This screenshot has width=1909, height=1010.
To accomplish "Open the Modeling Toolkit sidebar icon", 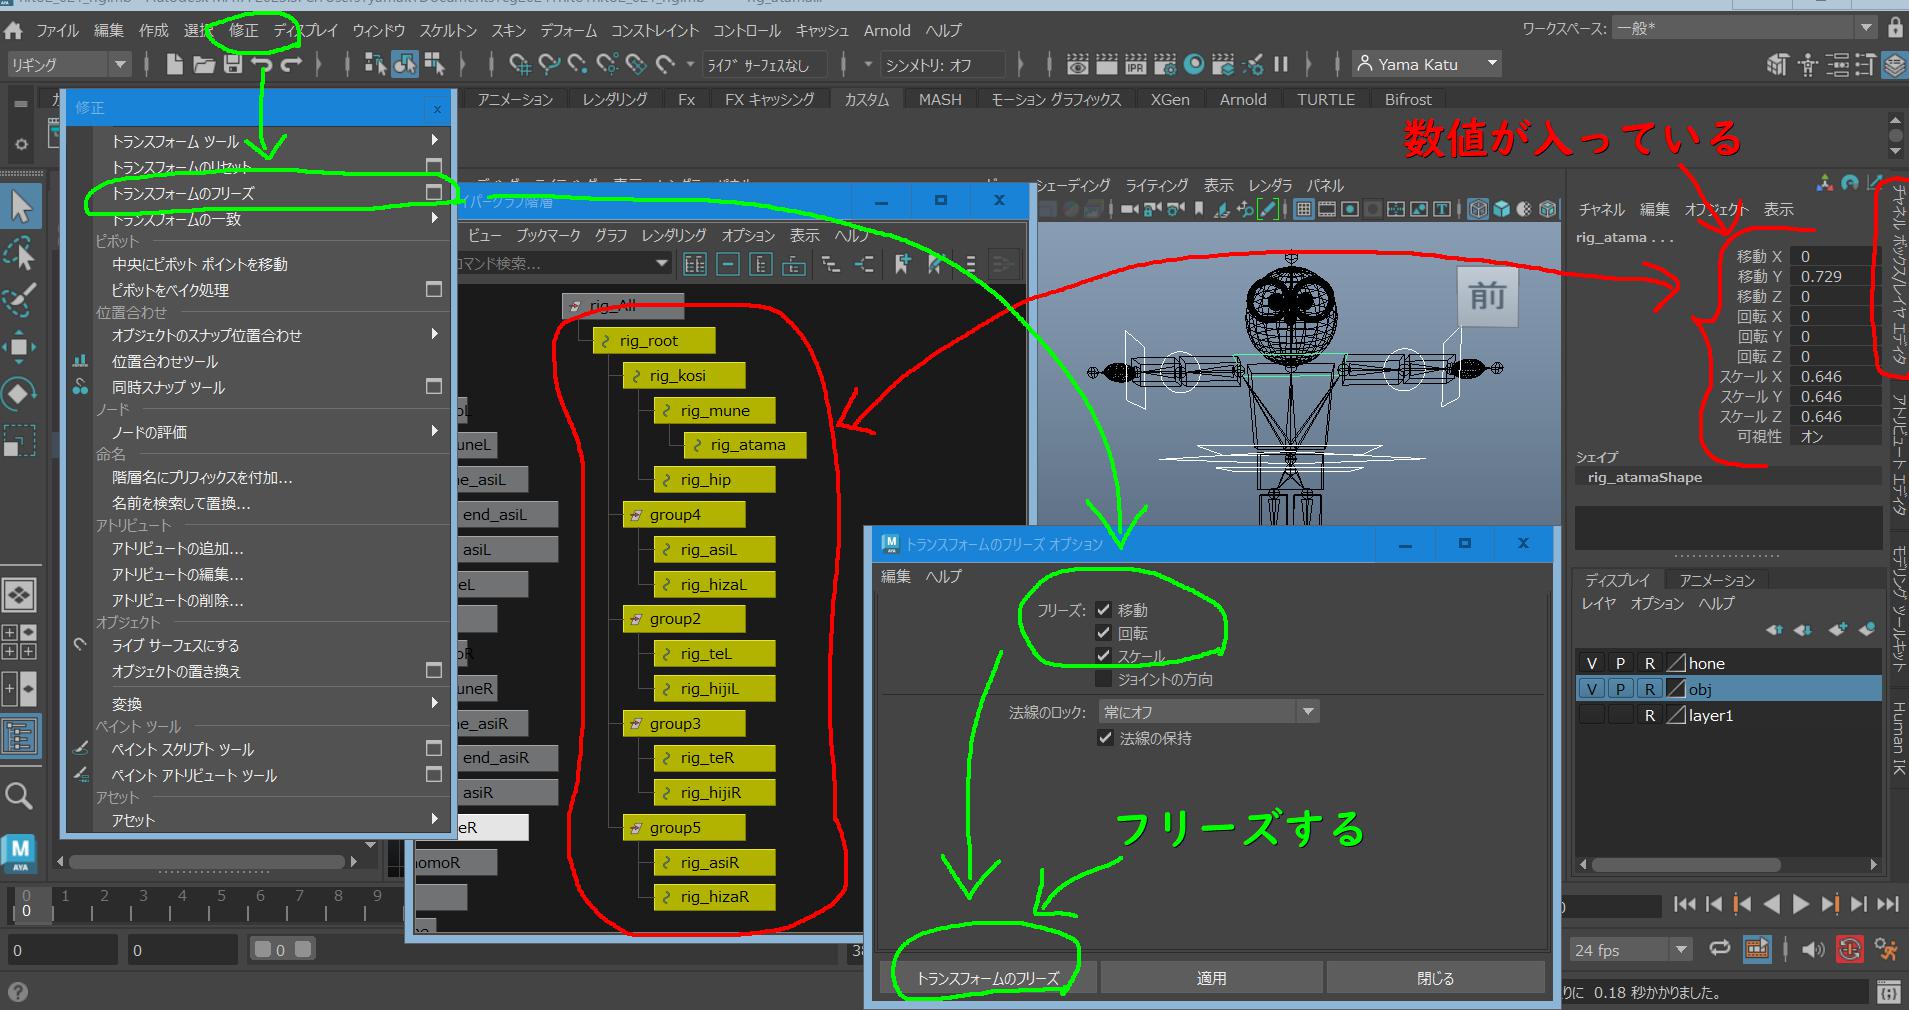I will coord(1778,65).
